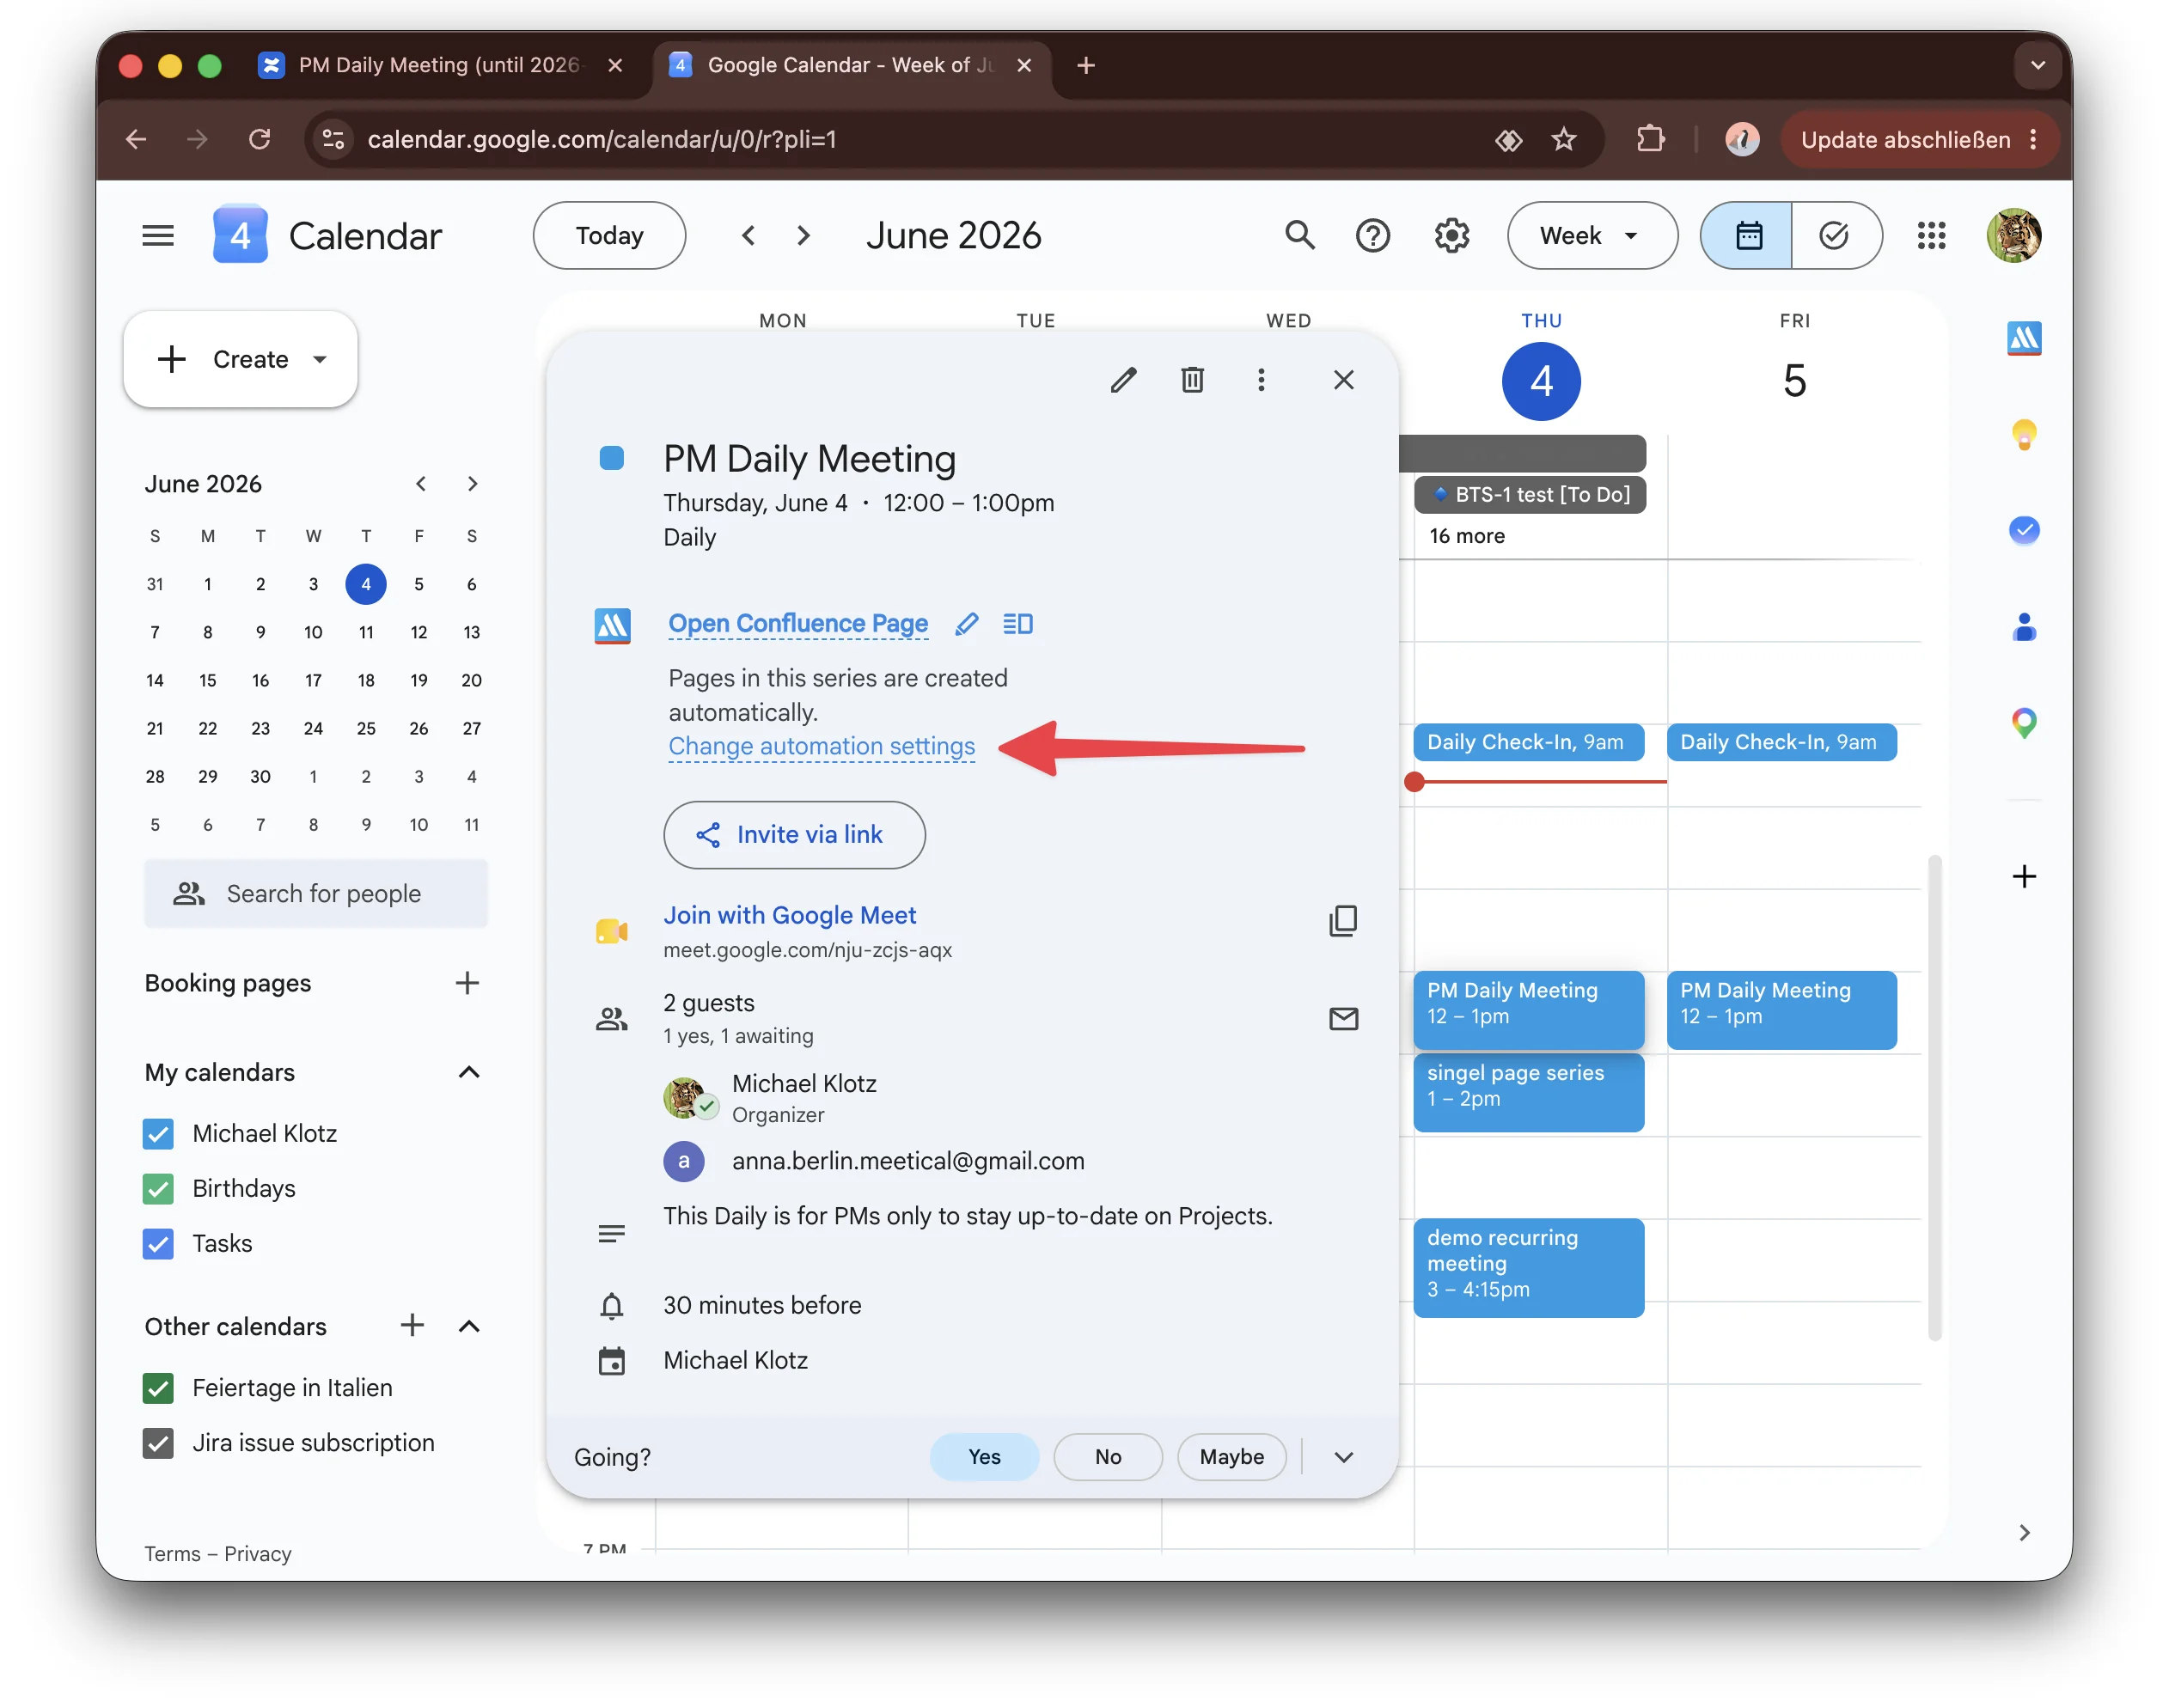Open Confluence page side panel icon

pyautogui.click(x=1017, y=624)
